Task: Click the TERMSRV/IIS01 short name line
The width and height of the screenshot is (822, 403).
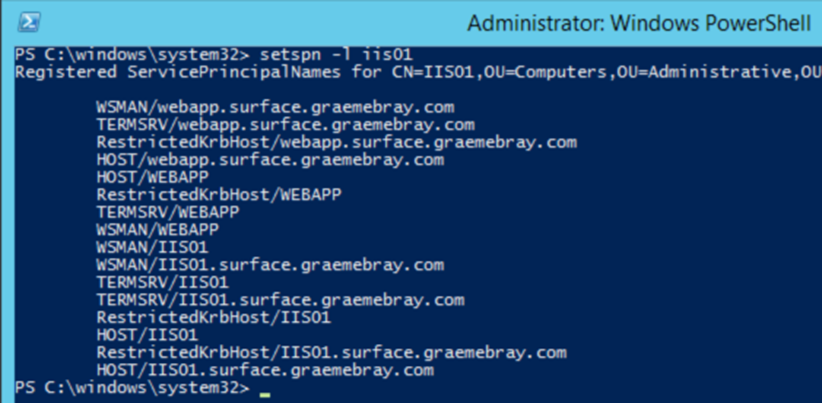Action: point(163,282)
